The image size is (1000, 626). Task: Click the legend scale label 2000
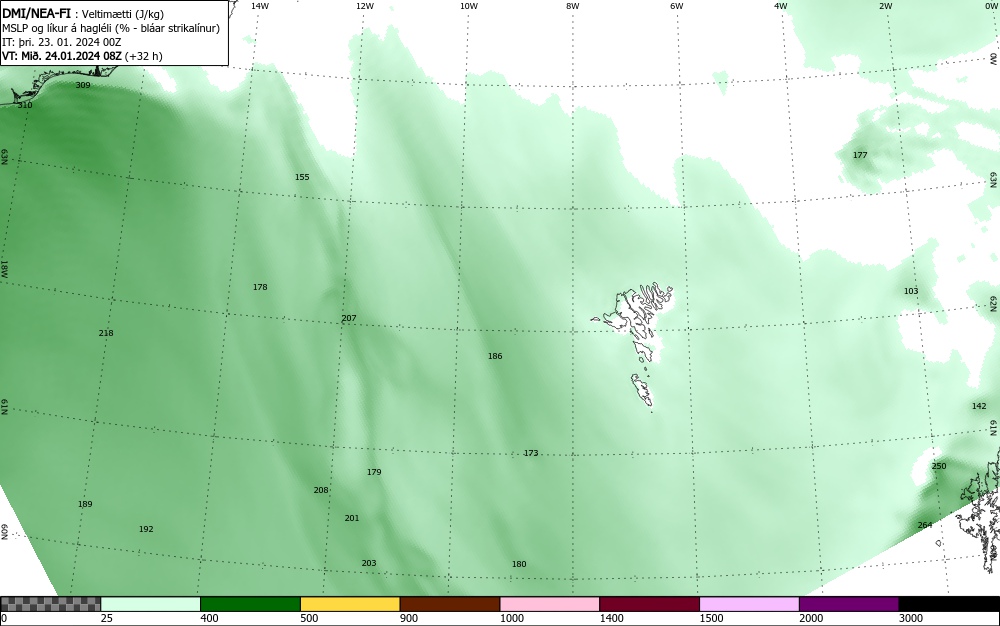pyautogui.click(x=811, y=618)
